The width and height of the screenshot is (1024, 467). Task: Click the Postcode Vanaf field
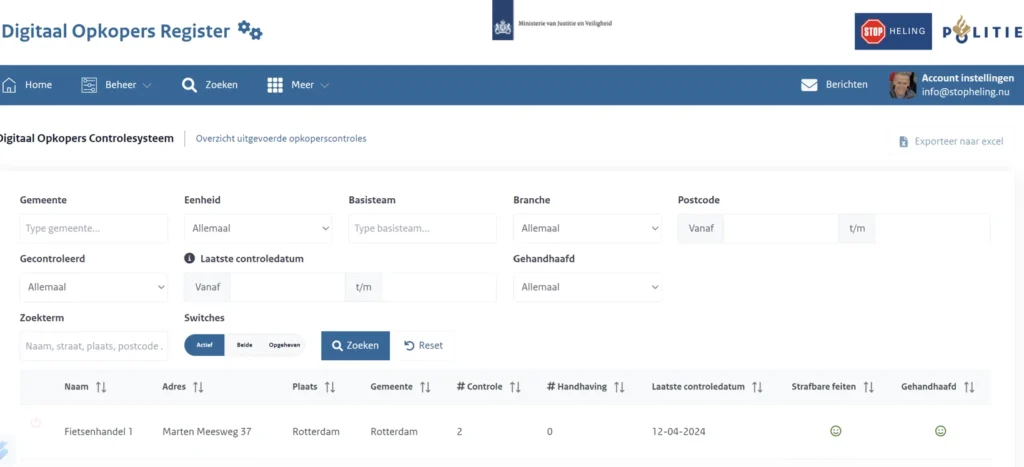point(780,229)
